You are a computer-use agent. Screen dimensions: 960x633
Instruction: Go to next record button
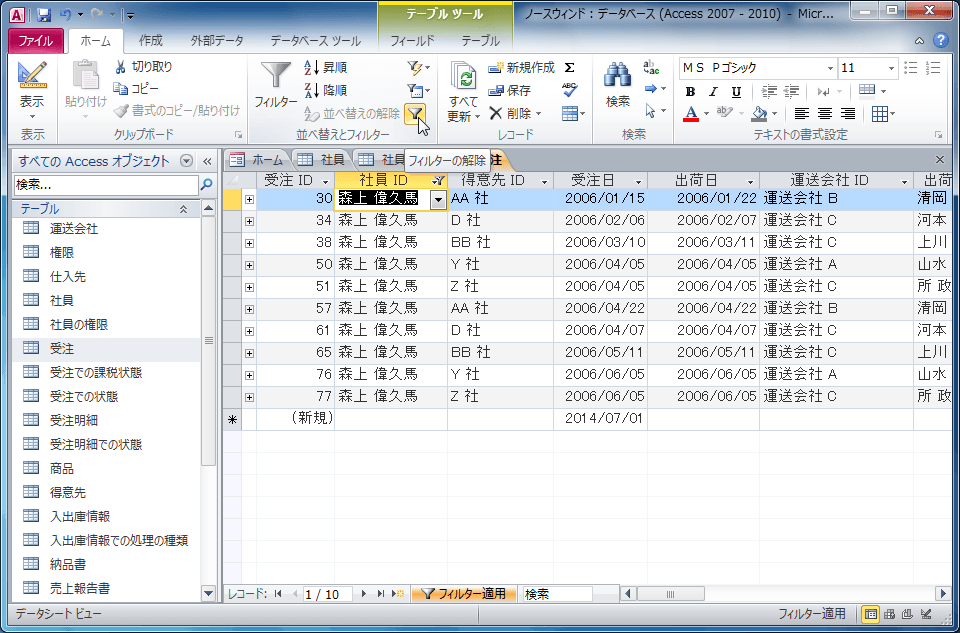pos(364,593)
